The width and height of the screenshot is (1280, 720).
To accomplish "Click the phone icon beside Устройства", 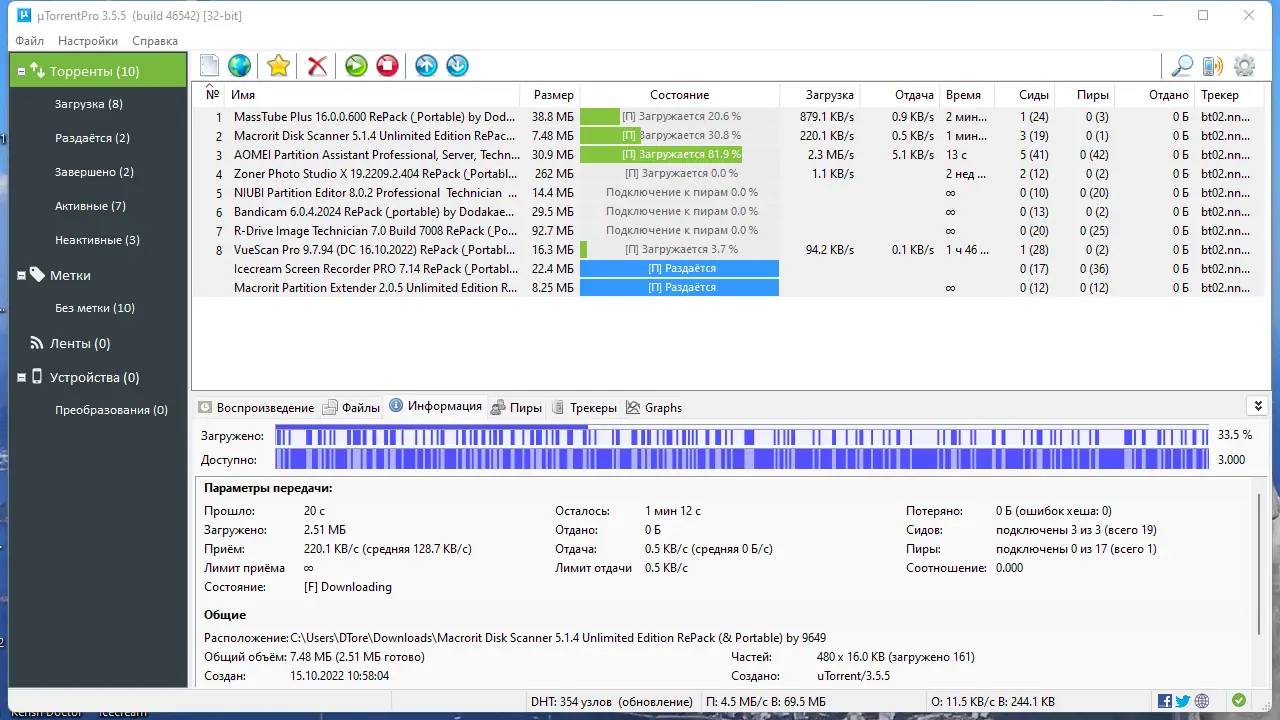I will [x=38, y=377].
